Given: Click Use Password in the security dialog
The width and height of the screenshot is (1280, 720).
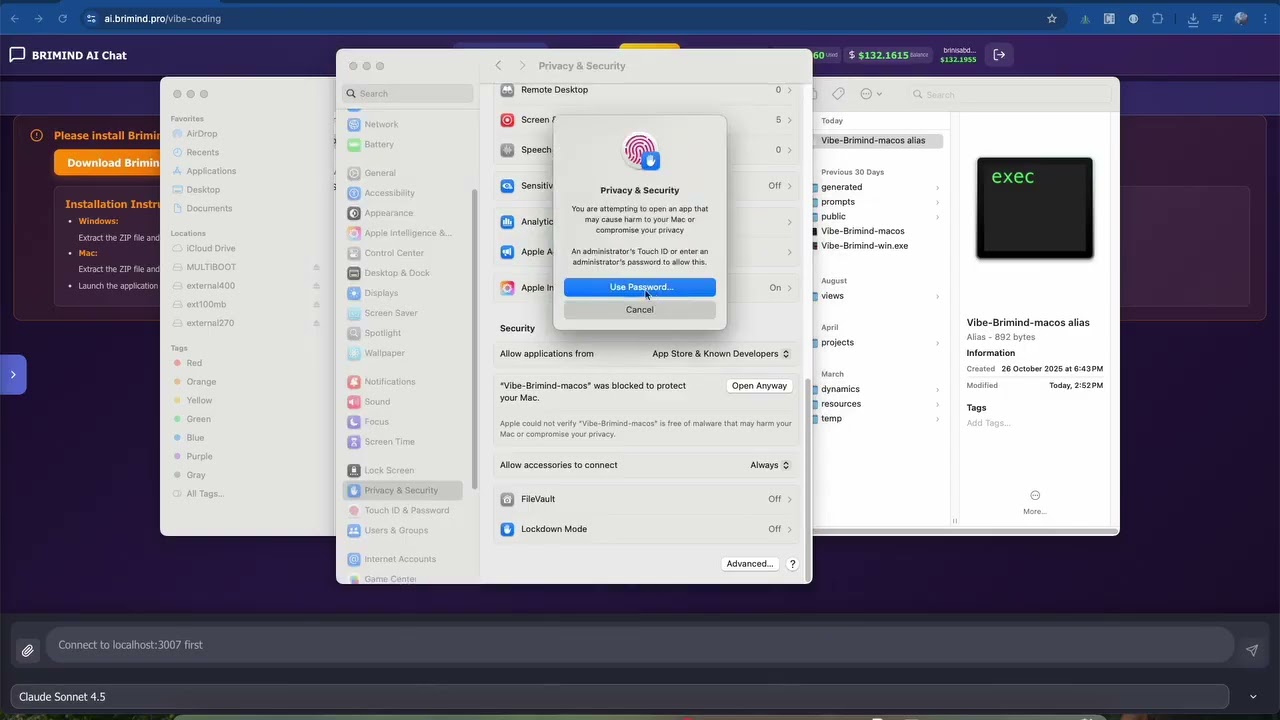Looking at the screenshot, I should [x=640, y=287].
